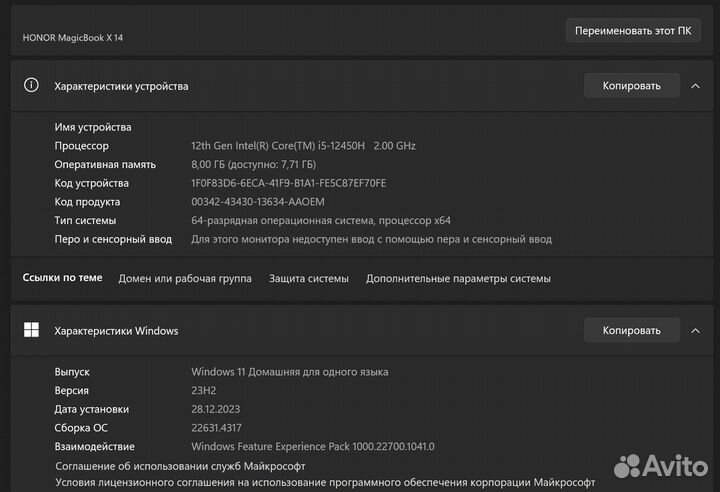Click the Windows logo icon beside Характеристики Windows
Viewport: 720px width, 492px height.
pyautogui.click(x=31, y=329)
